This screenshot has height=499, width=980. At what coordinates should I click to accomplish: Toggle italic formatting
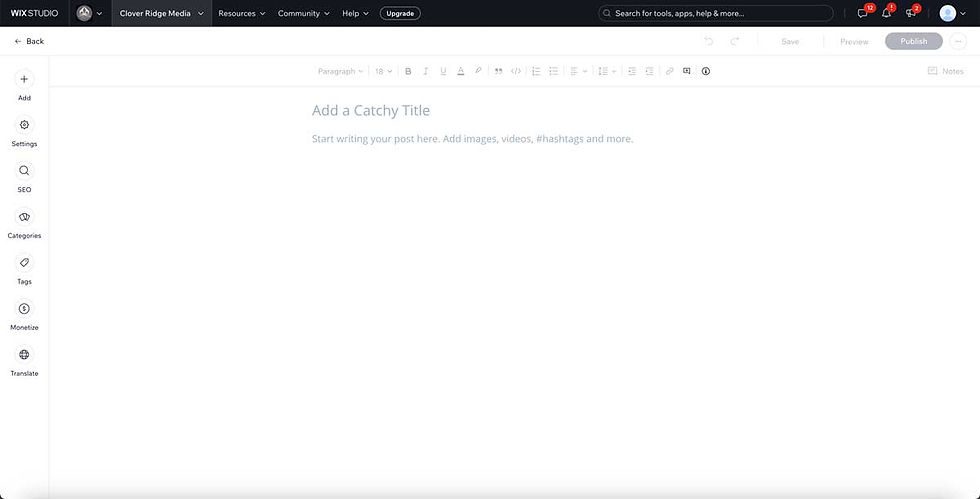426,71
